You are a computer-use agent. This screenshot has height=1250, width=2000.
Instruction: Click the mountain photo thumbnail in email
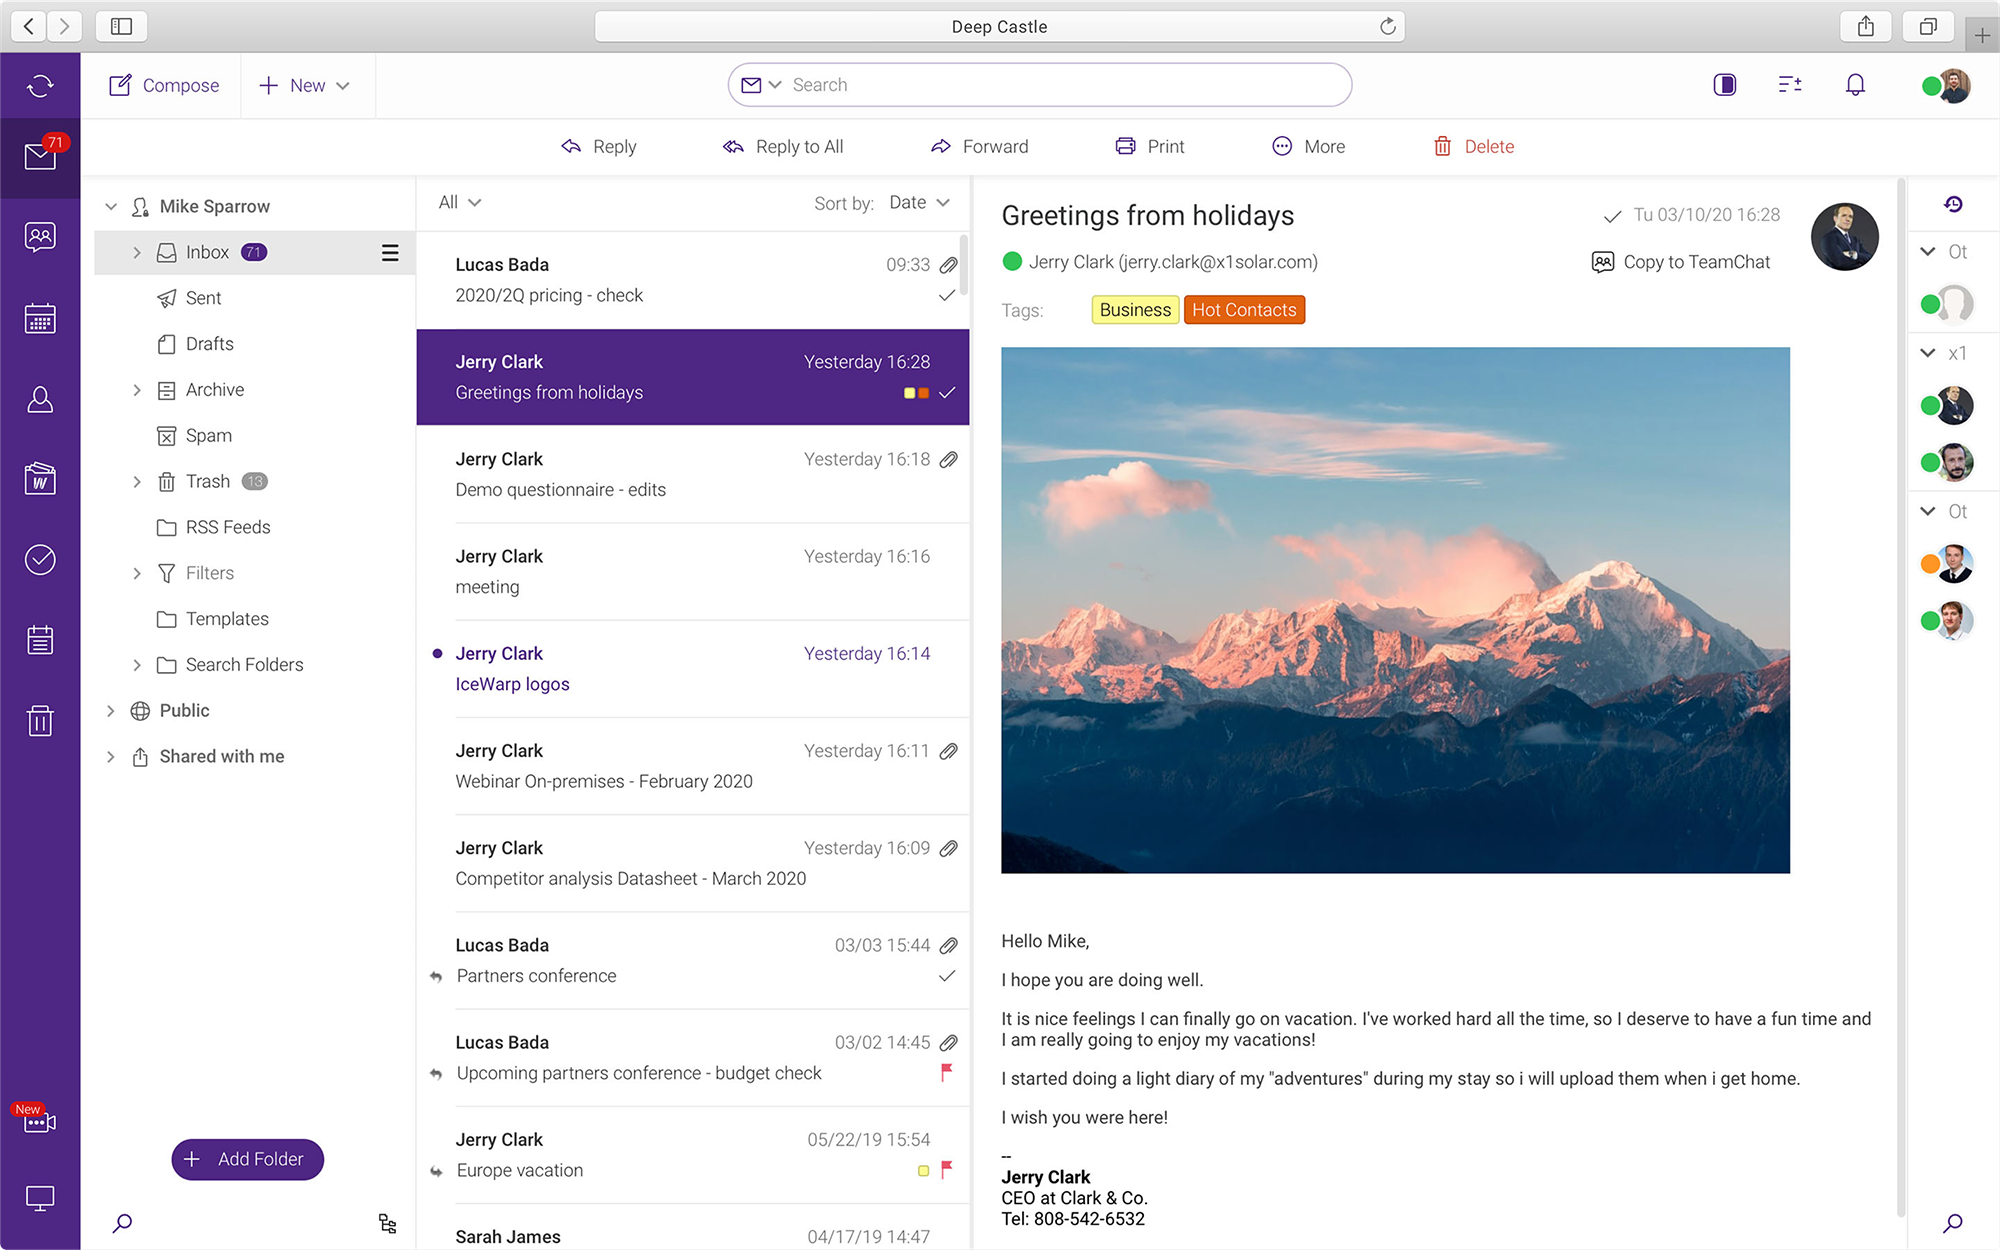coord(1395,609)
